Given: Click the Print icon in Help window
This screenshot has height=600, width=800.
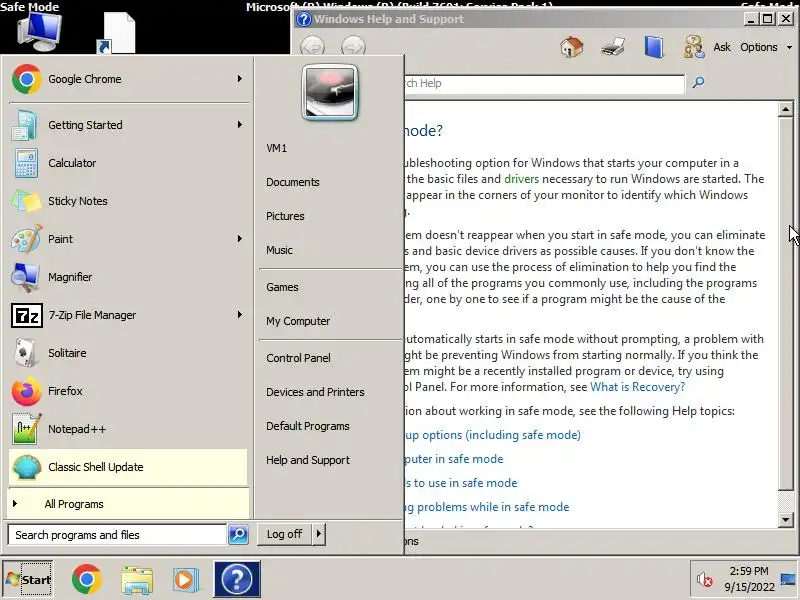Looking at the screenshot, I should click(x=613, y=47).
